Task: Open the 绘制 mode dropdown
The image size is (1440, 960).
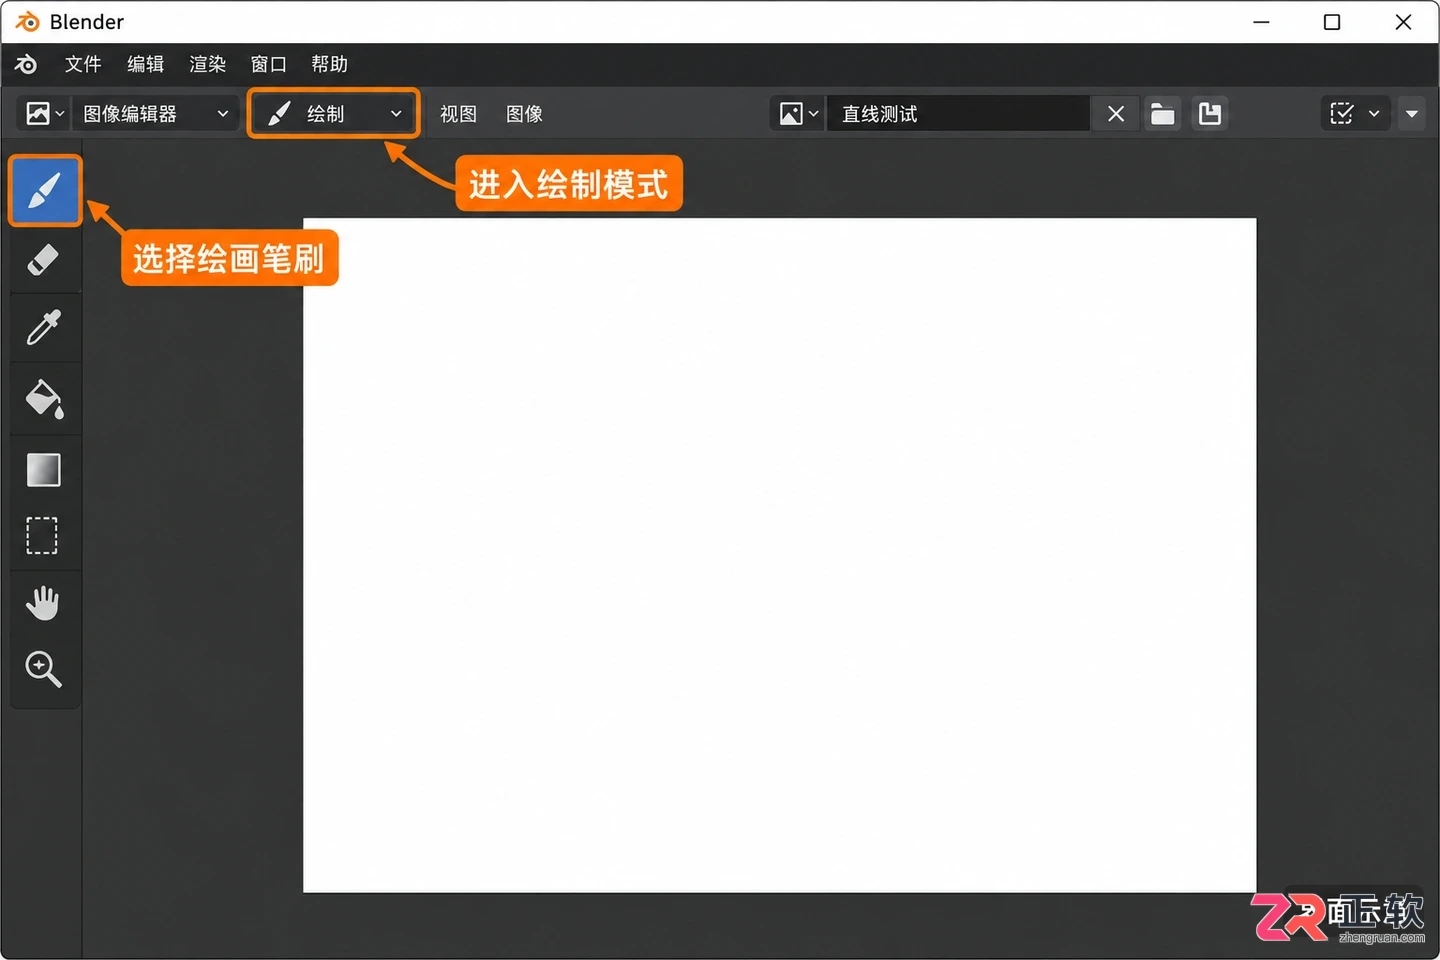Action: [x=334, y=114]
